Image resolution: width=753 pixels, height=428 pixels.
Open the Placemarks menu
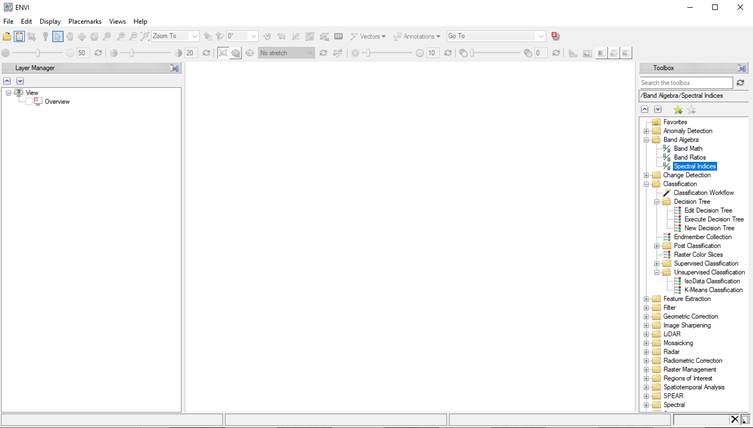85,22
